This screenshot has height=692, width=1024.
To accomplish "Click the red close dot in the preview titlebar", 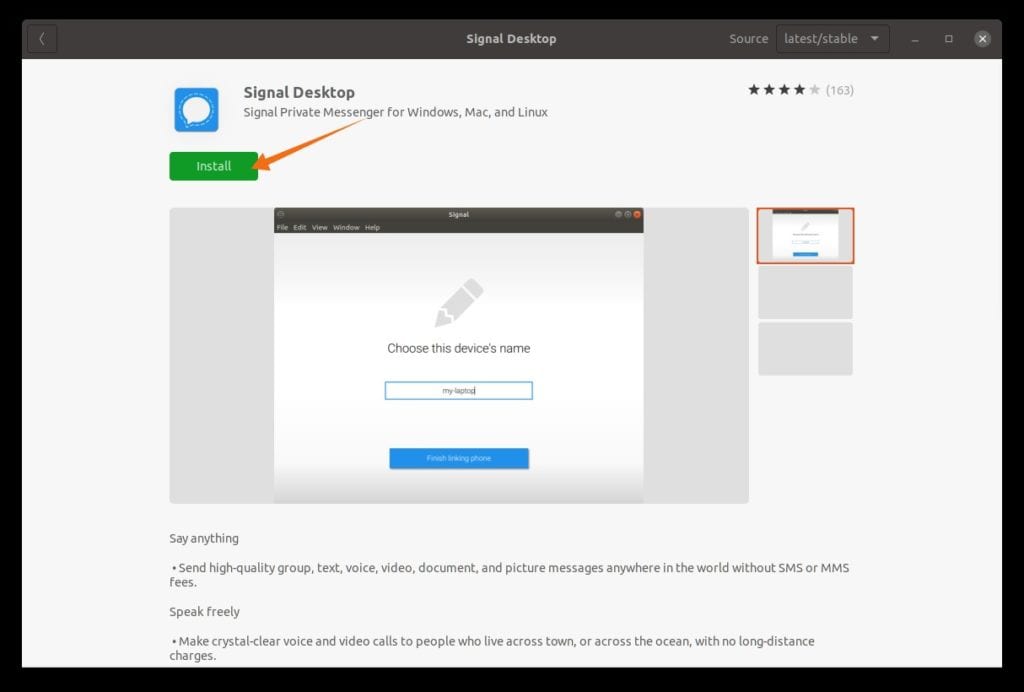I will (637, 213).
